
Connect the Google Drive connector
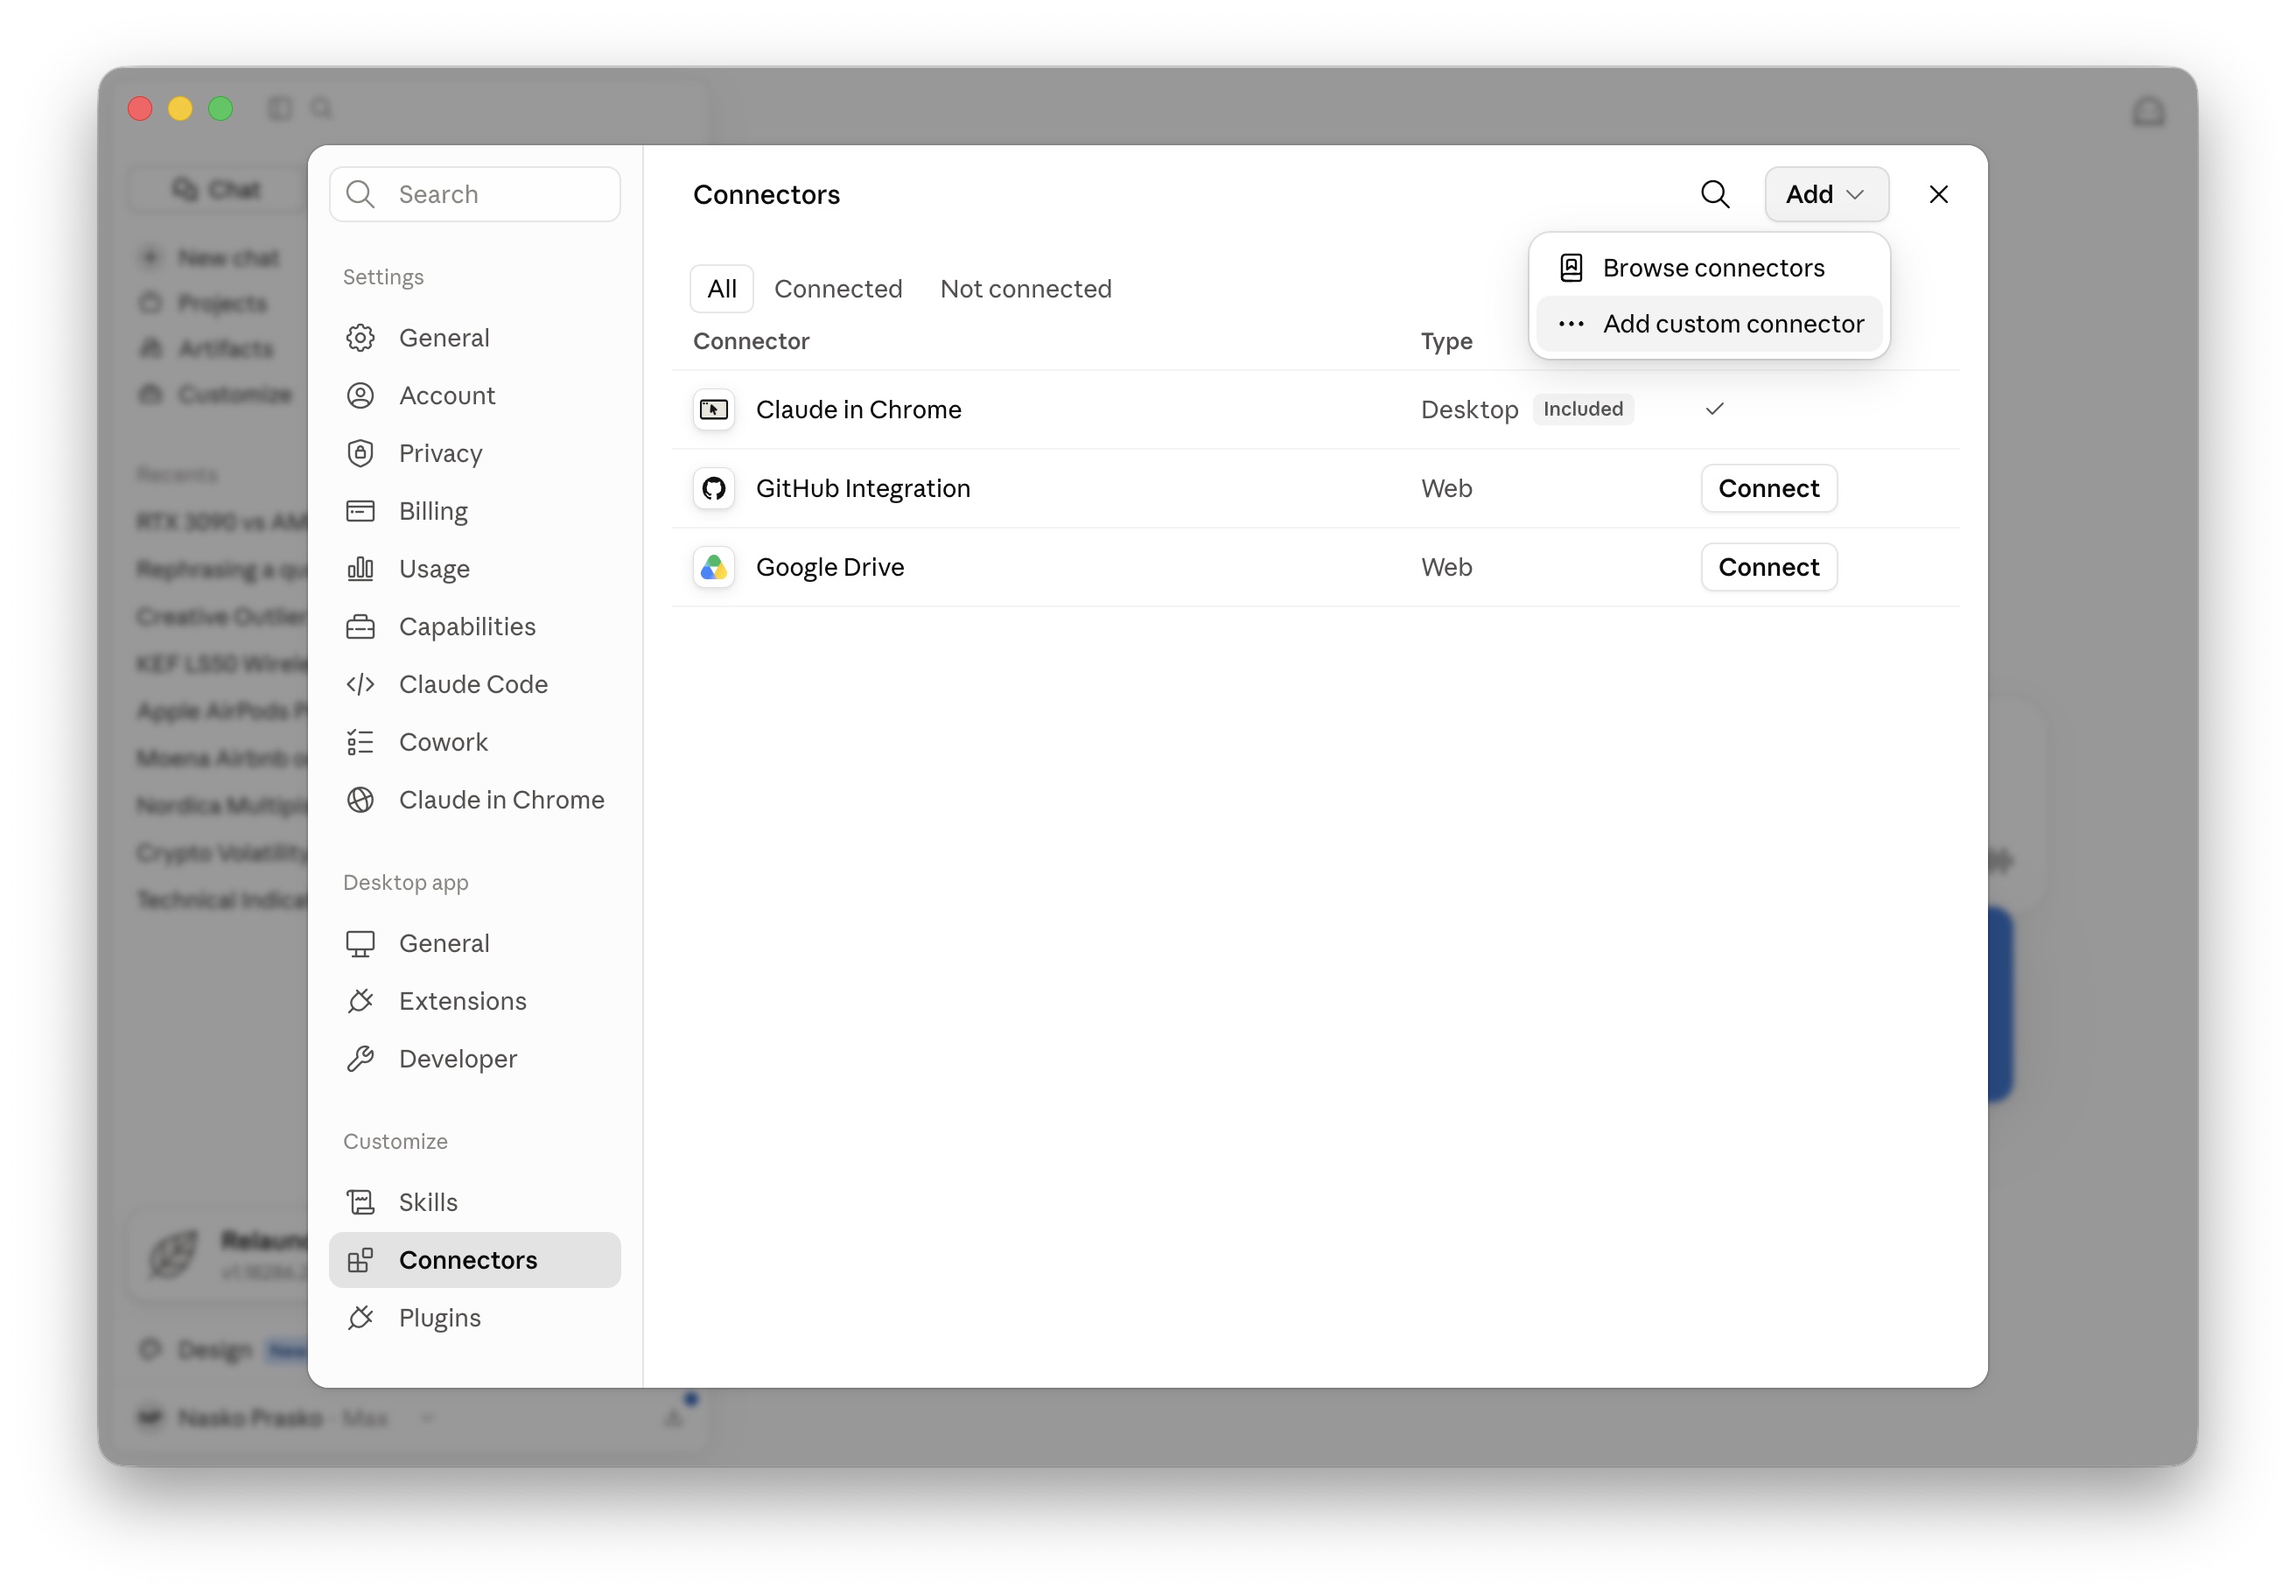point(1768,568)
